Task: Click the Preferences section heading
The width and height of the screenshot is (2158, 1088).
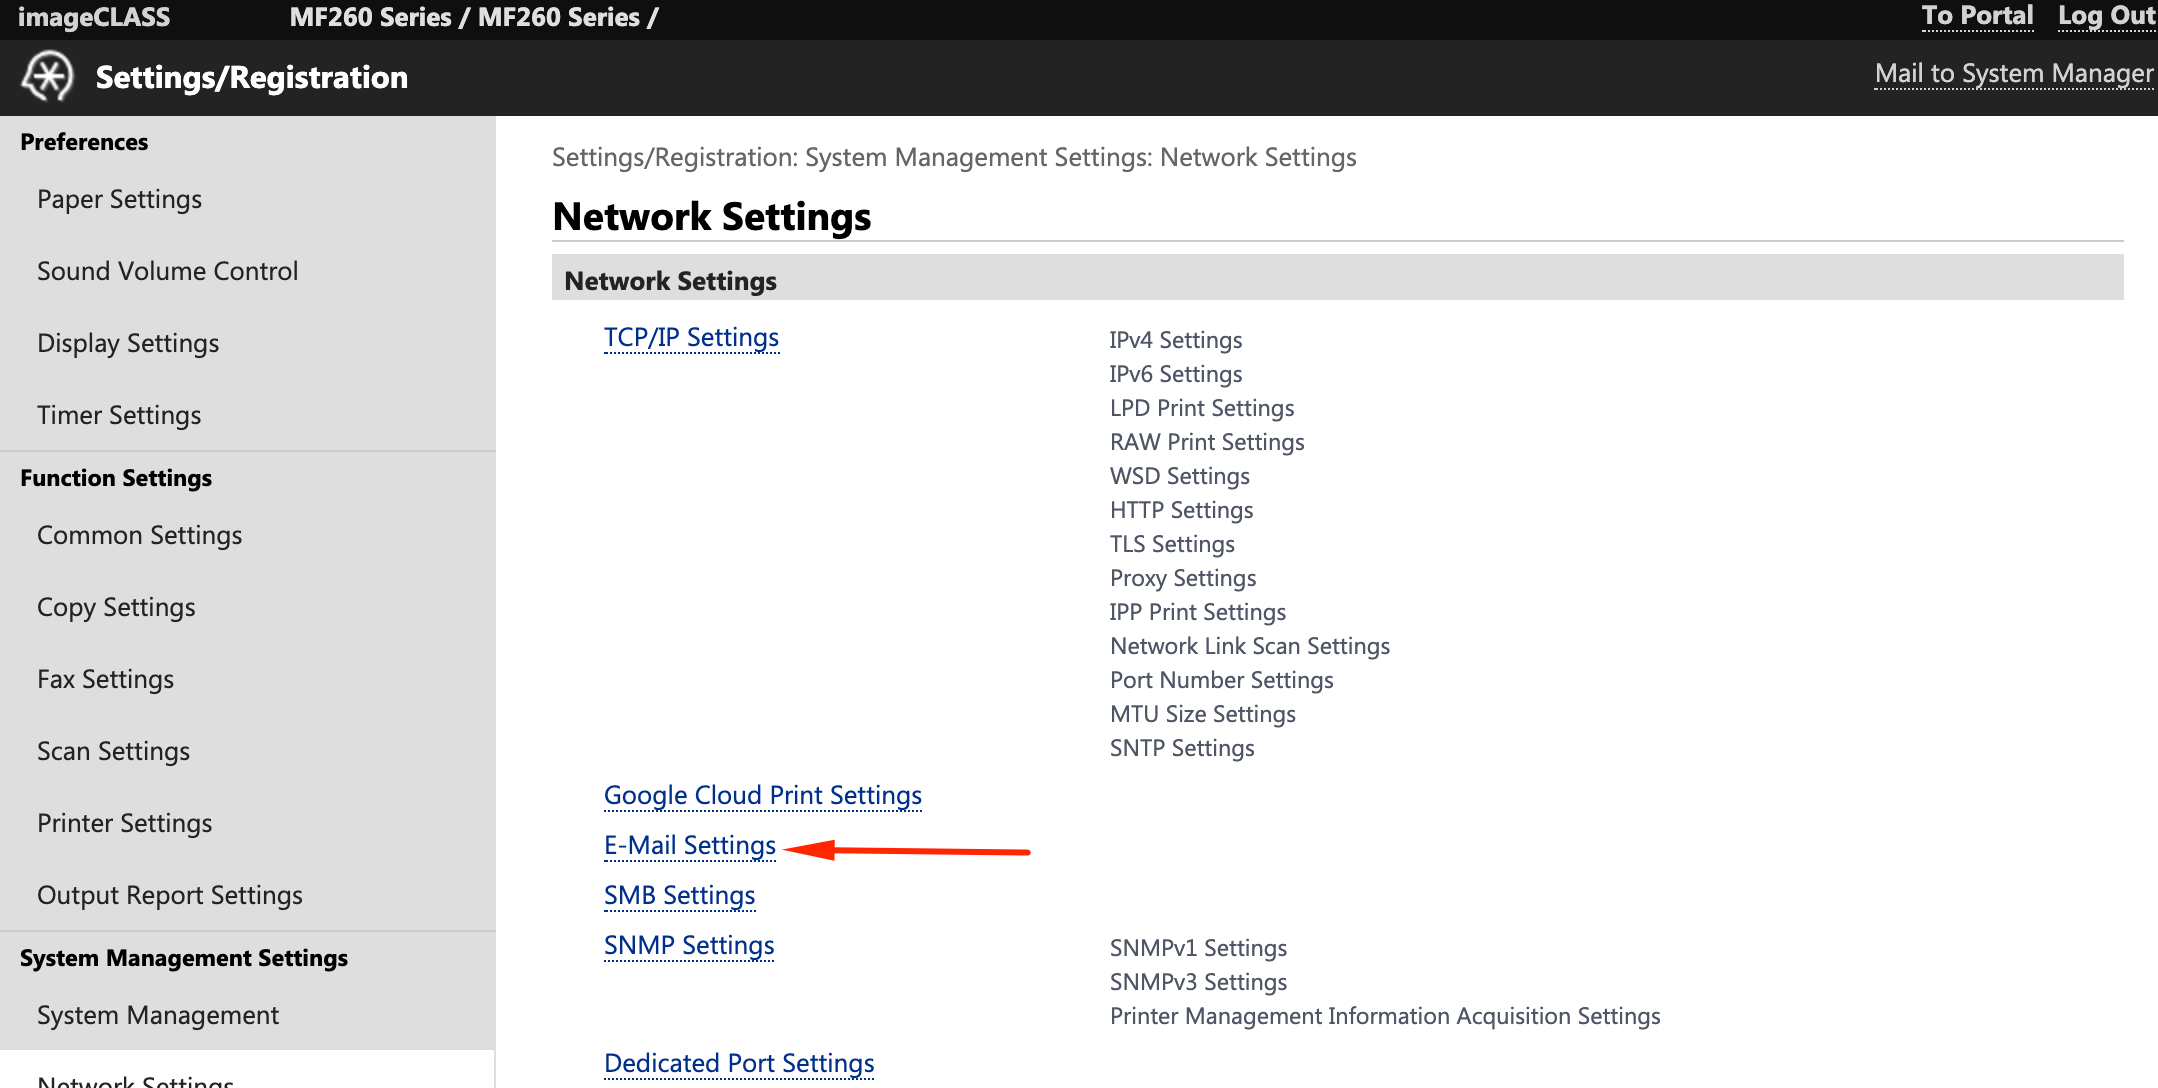Action: click(84, 142)
